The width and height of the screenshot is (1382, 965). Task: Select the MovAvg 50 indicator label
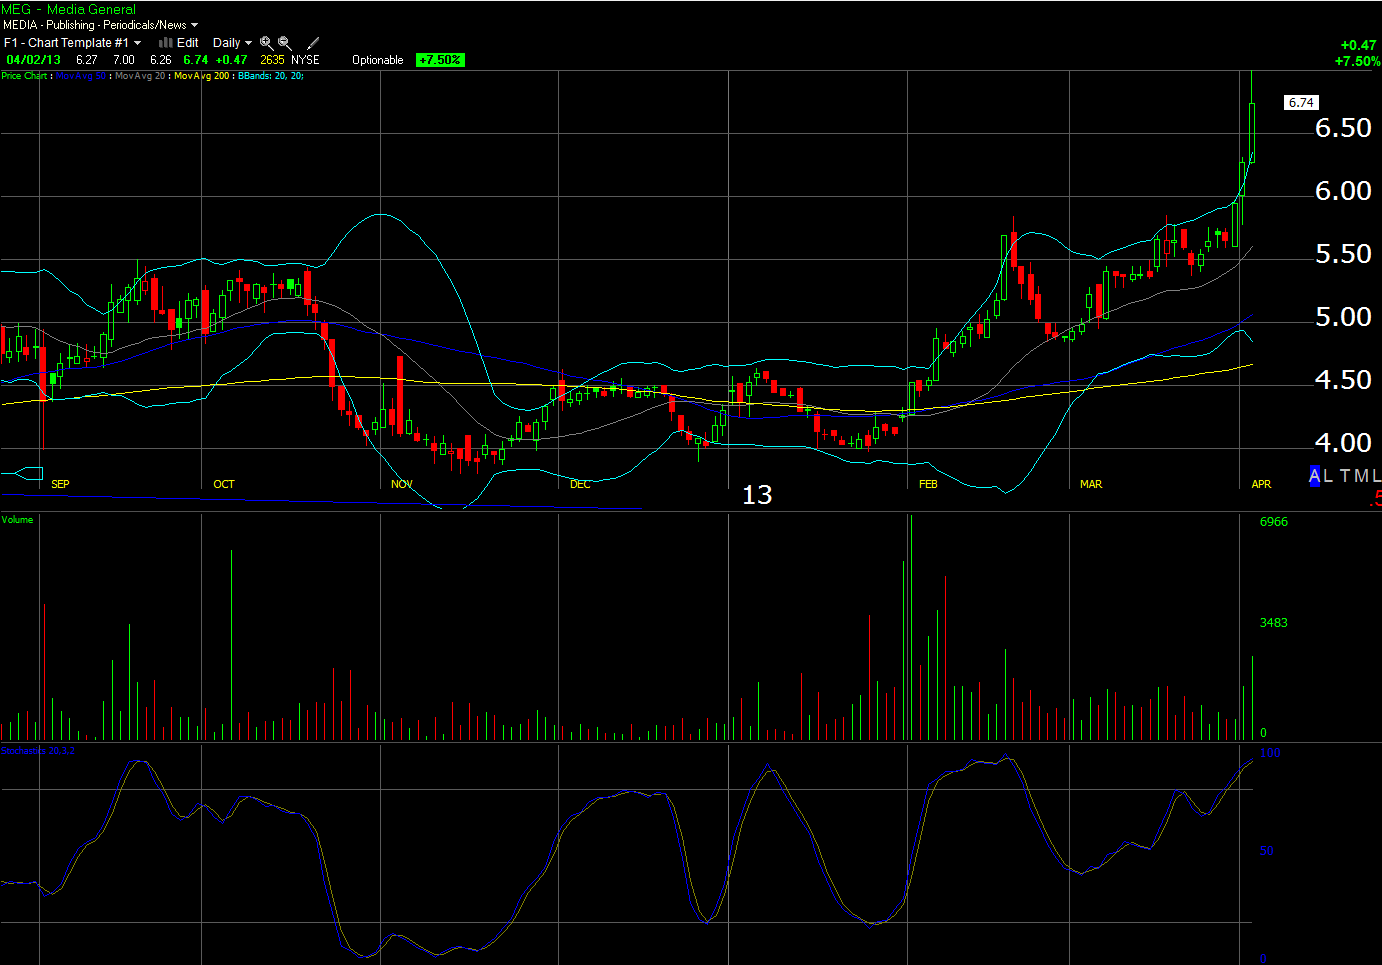click(81, 76)
